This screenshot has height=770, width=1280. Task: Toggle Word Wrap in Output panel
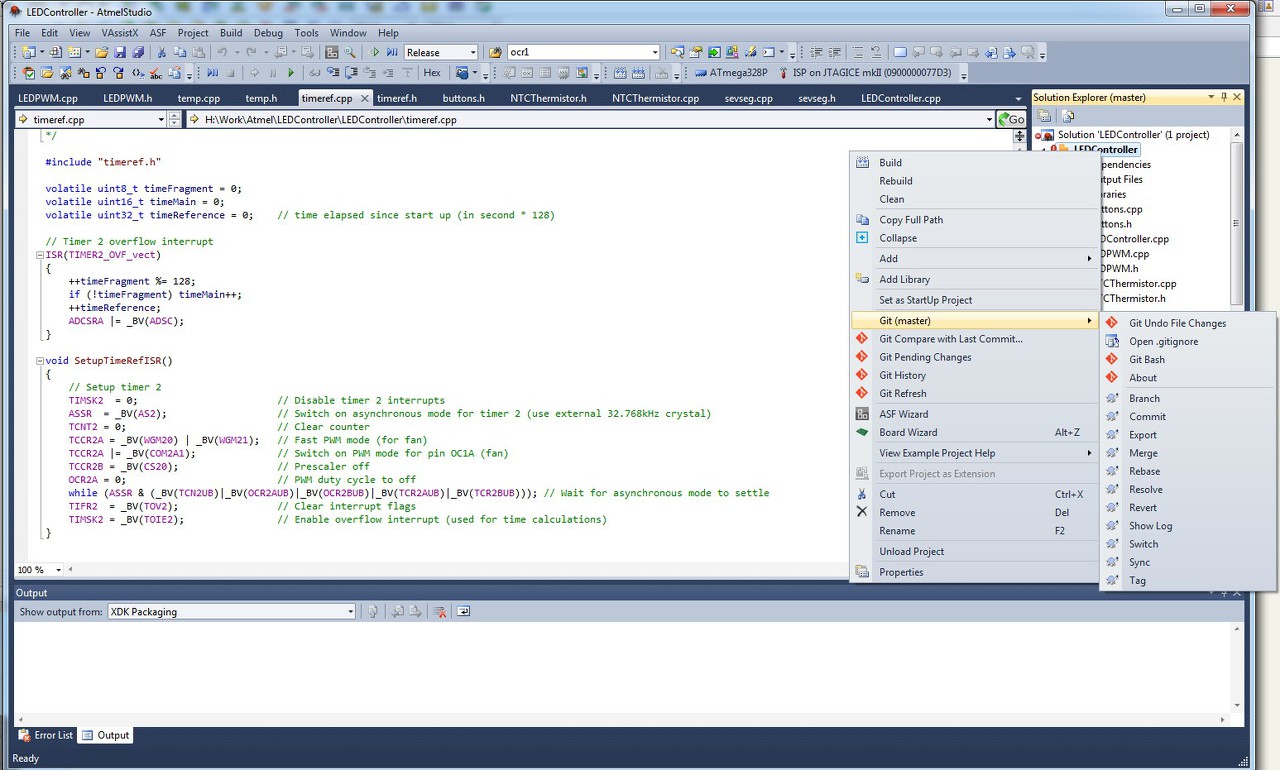point(464,611)
